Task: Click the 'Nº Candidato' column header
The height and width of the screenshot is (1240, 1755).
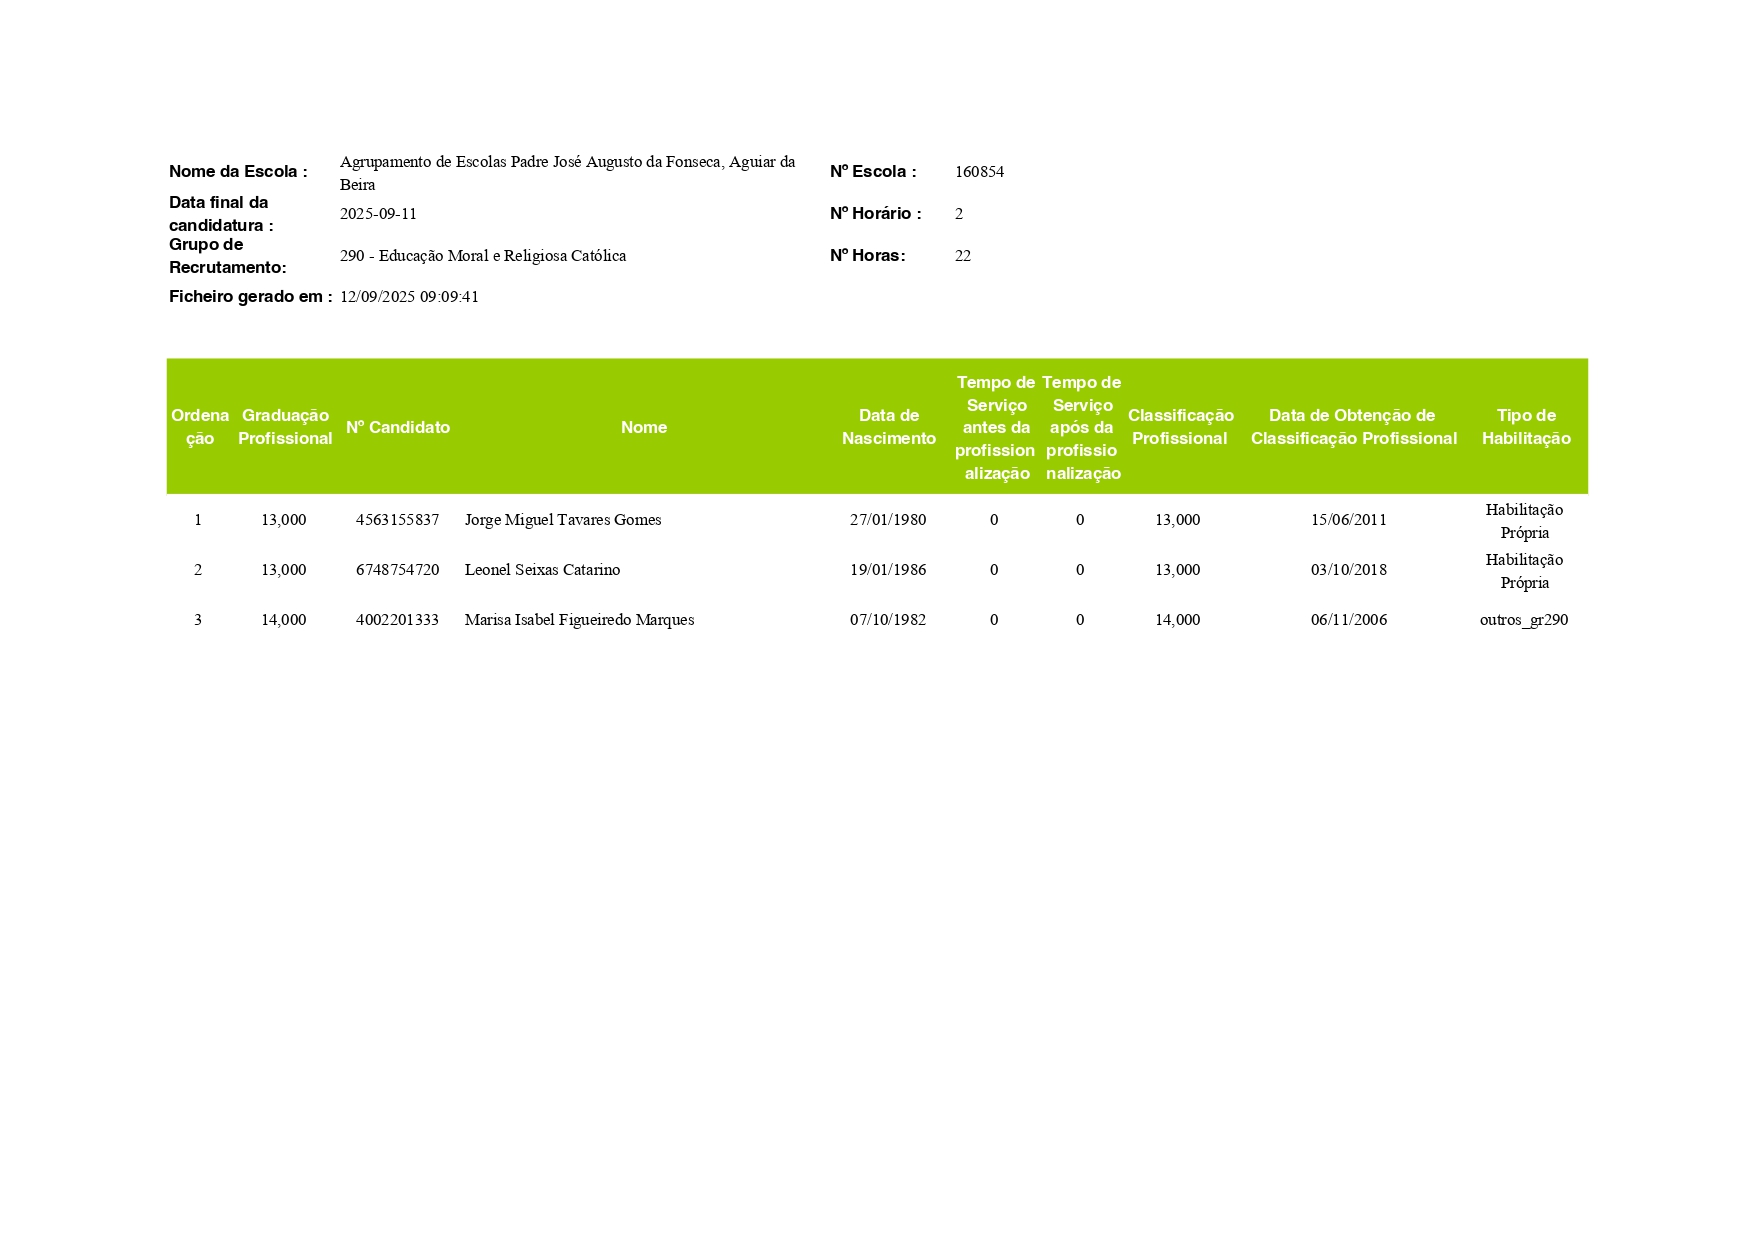Action: point(398,427)
